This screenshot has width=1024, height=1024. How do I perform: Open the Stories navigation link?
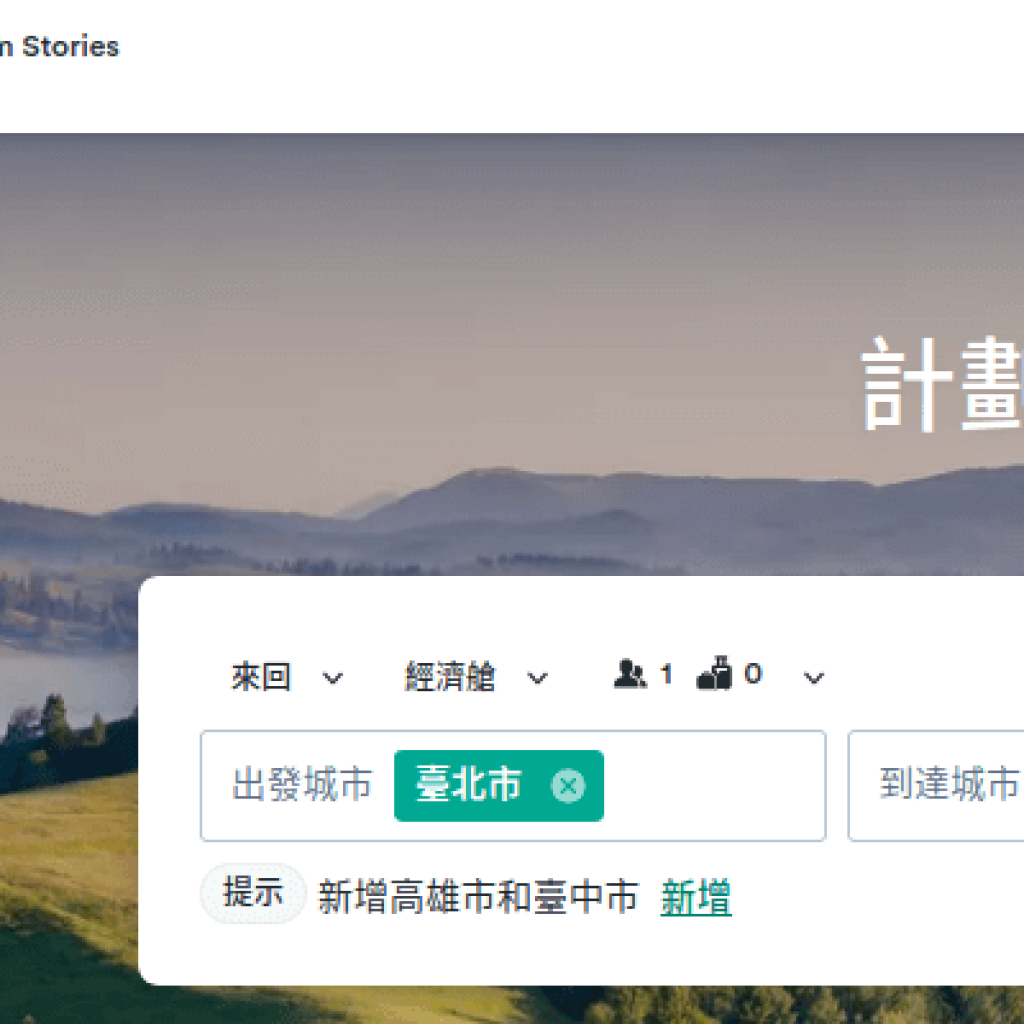pos(71,47)
